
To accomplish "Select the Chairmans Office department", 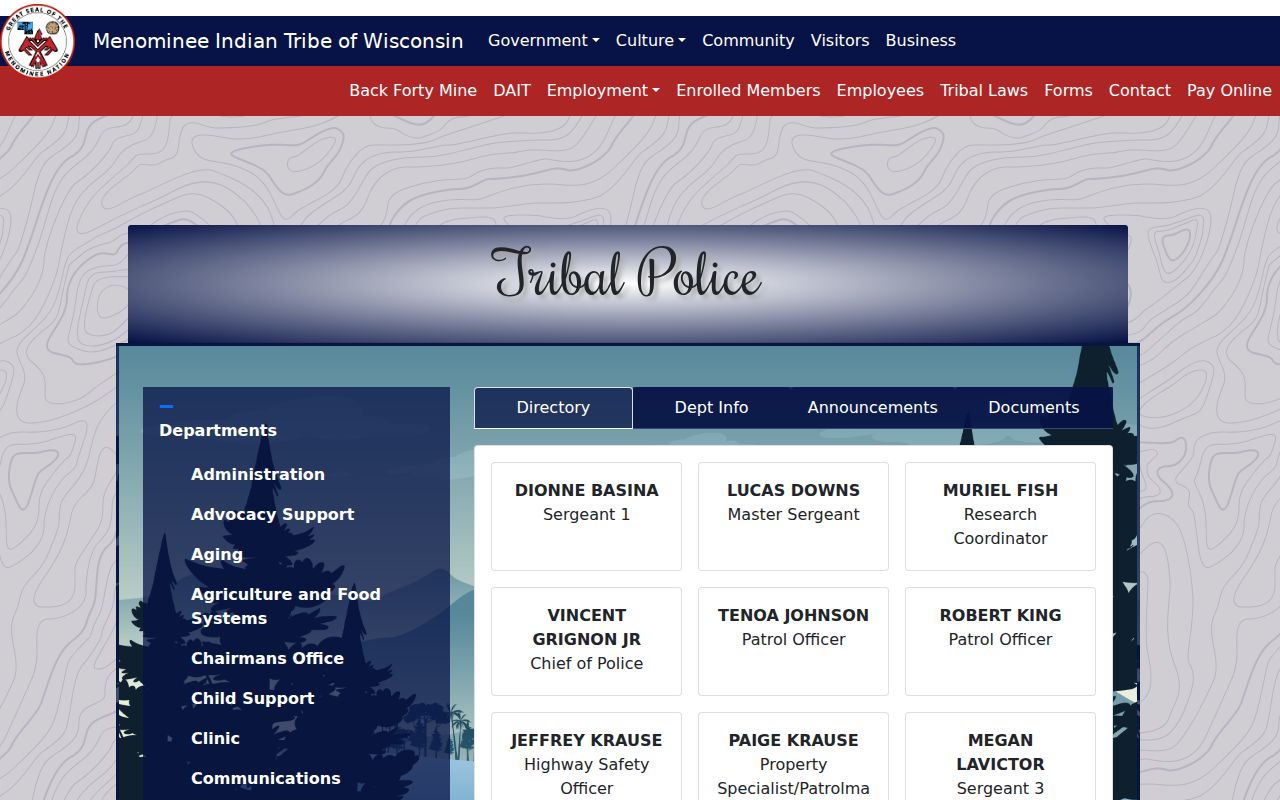I will tap(267, 658).
